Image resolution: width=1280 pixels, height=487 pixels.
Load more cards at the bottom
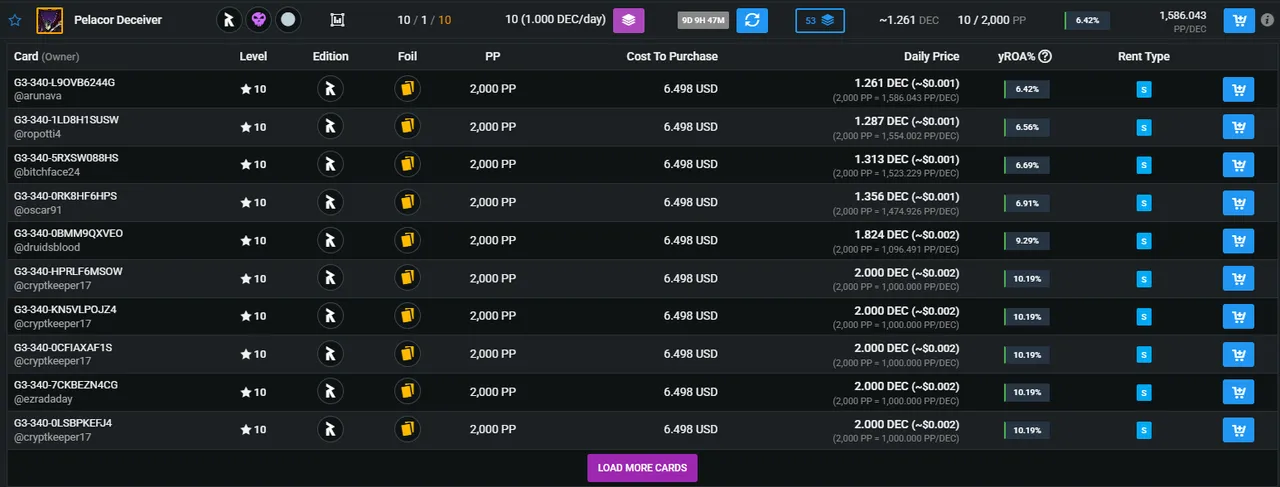click(x=642, y=468)
